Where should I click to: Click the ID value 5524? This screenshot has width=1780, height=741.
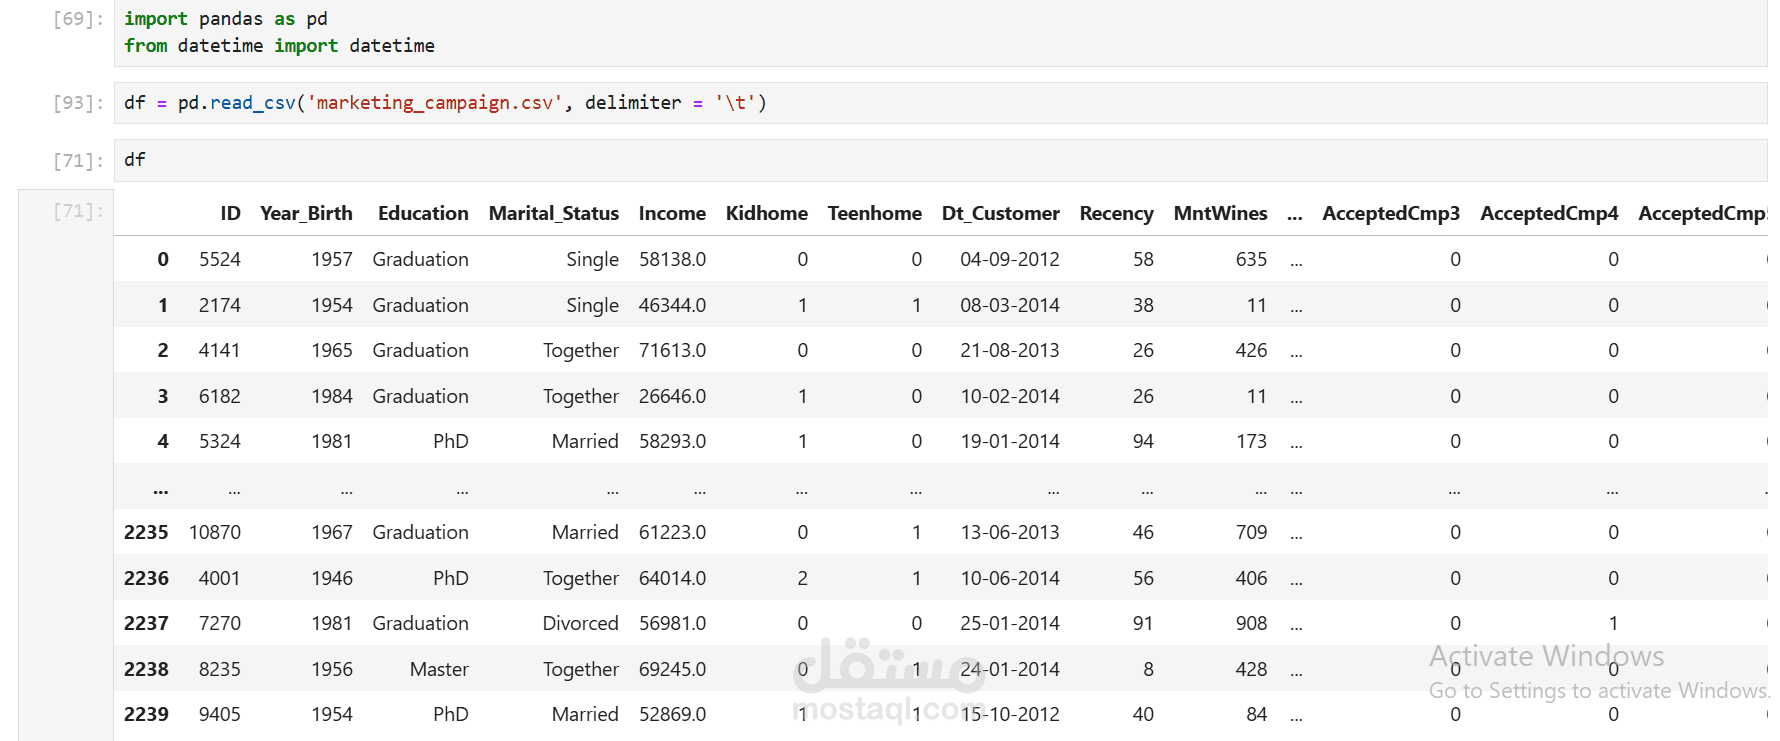click(220, 259)
